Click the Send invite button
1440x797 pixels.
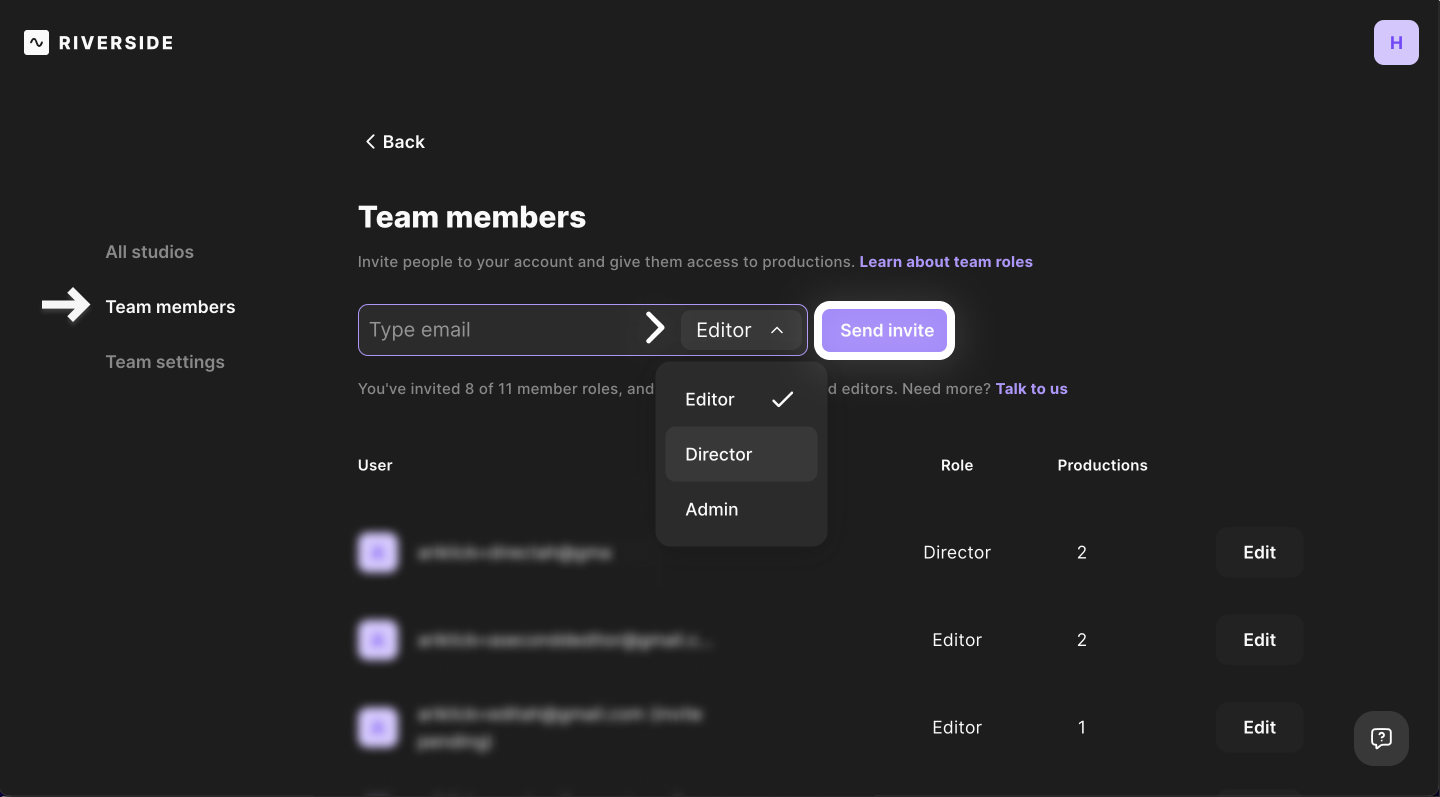[885, 330]
